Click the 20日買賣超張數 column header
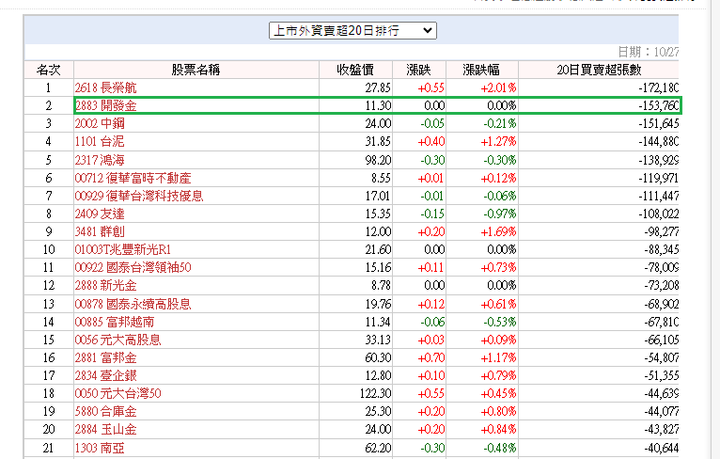Screen dimensions: 720x459 click(599, 70)
